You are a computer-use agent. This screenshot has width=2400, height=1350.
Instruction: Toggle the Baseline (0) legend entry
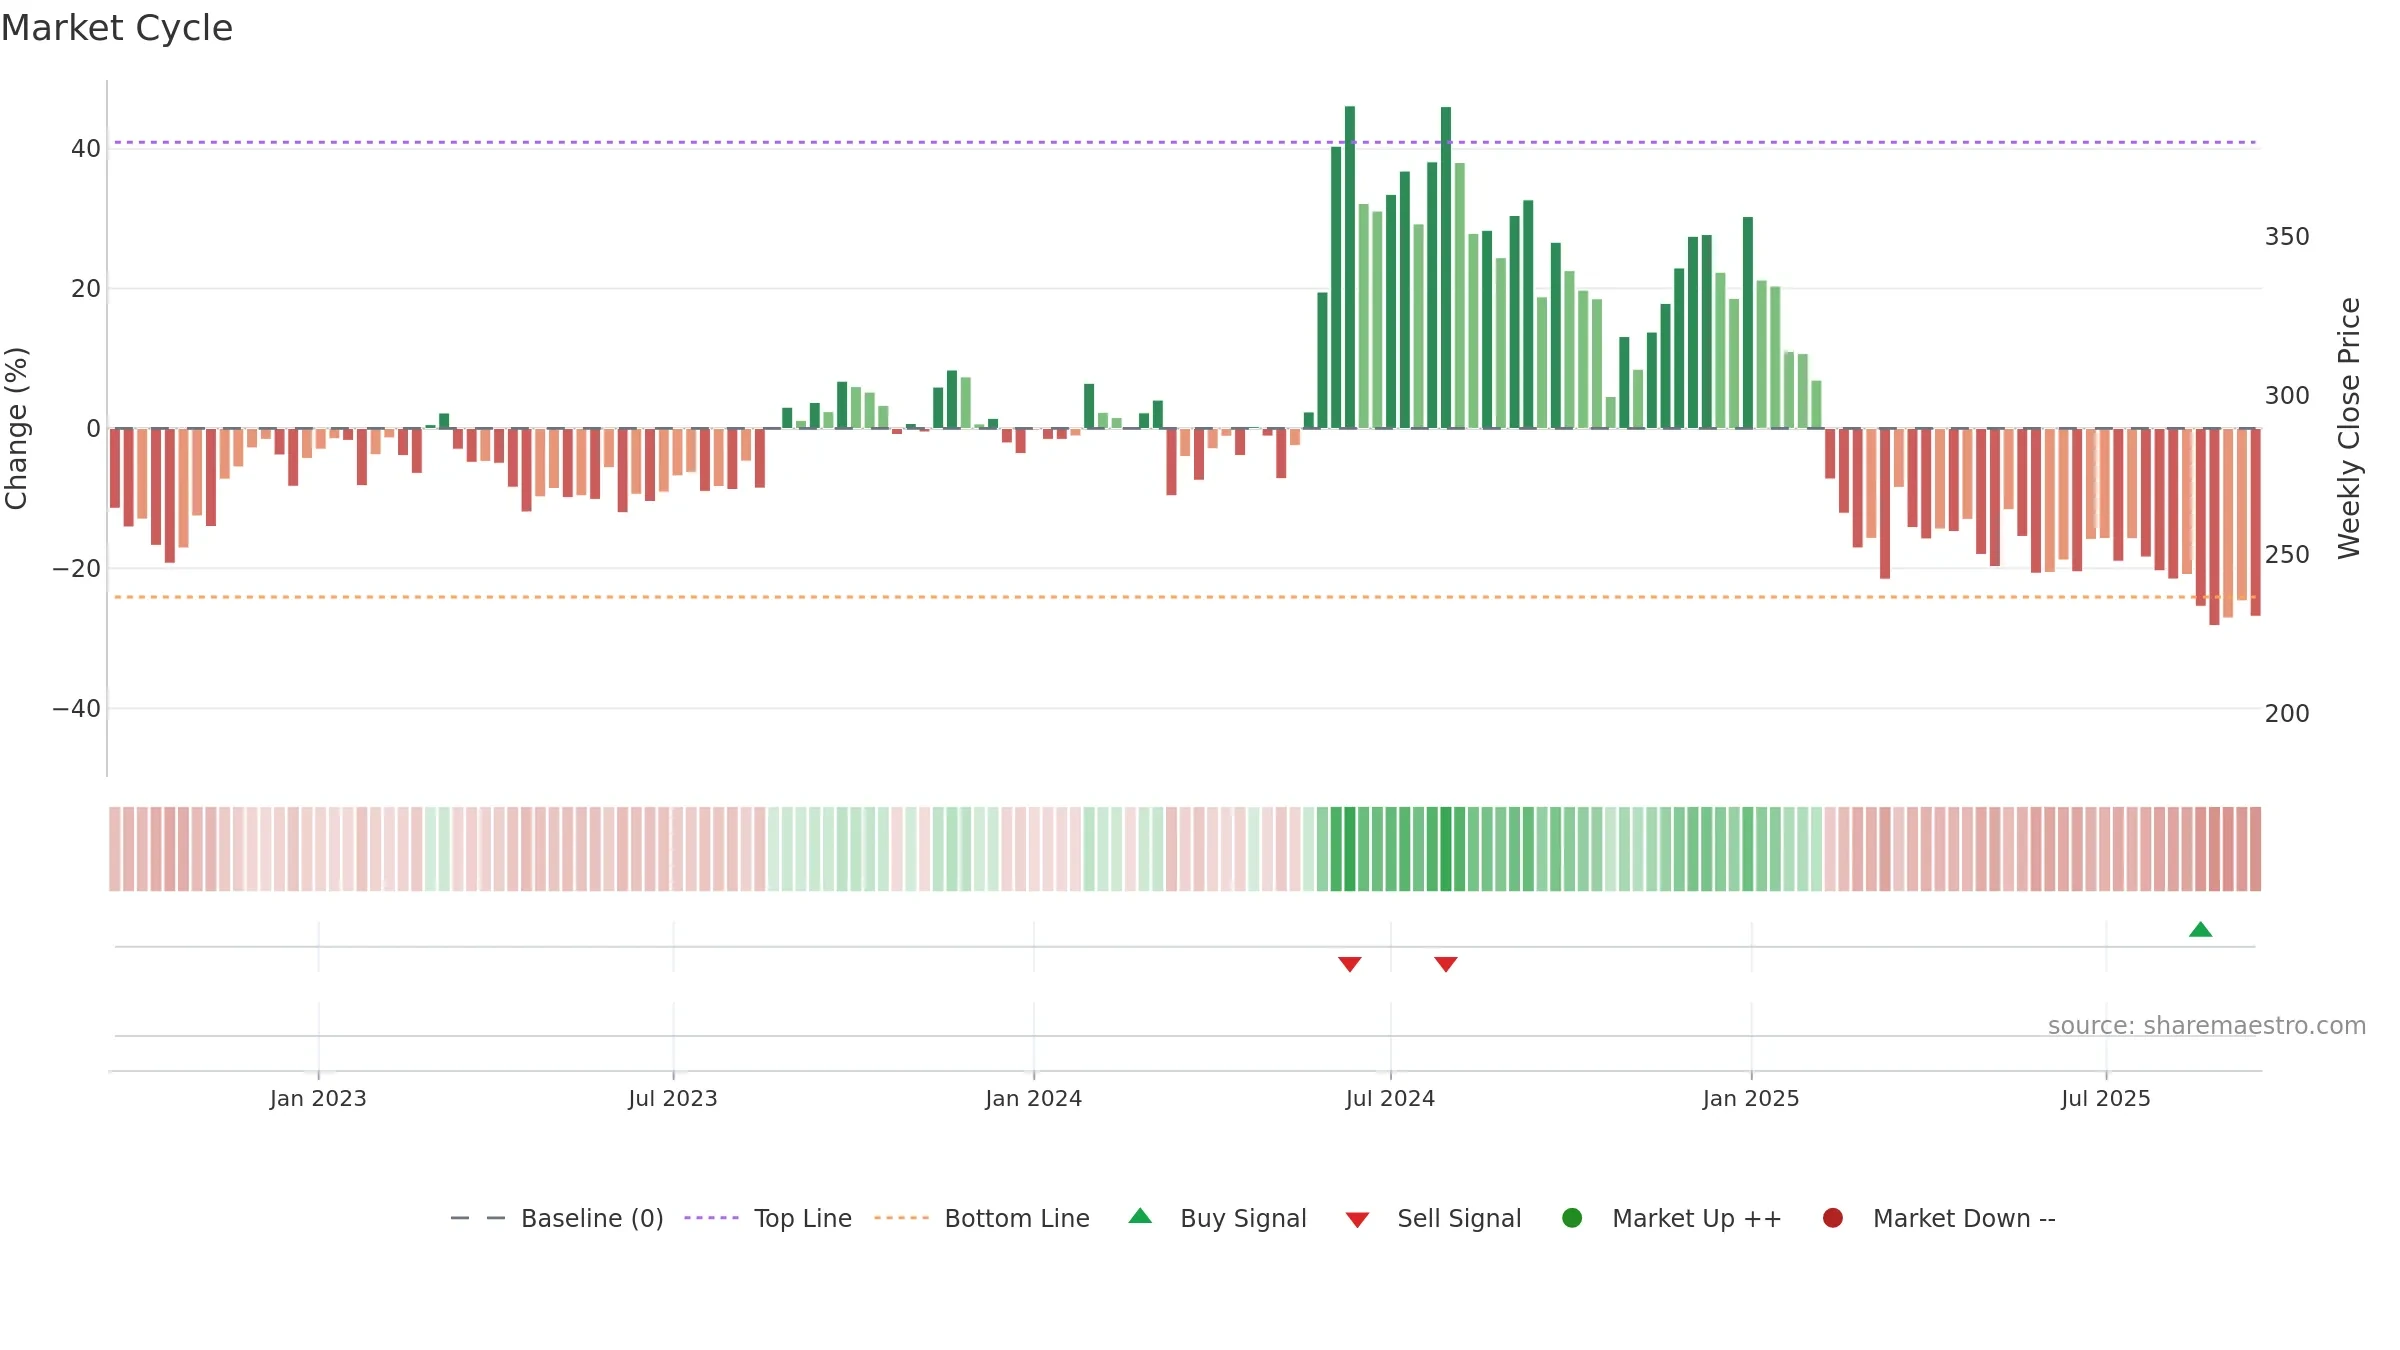pyautogui.click(x=557, y=1218)
